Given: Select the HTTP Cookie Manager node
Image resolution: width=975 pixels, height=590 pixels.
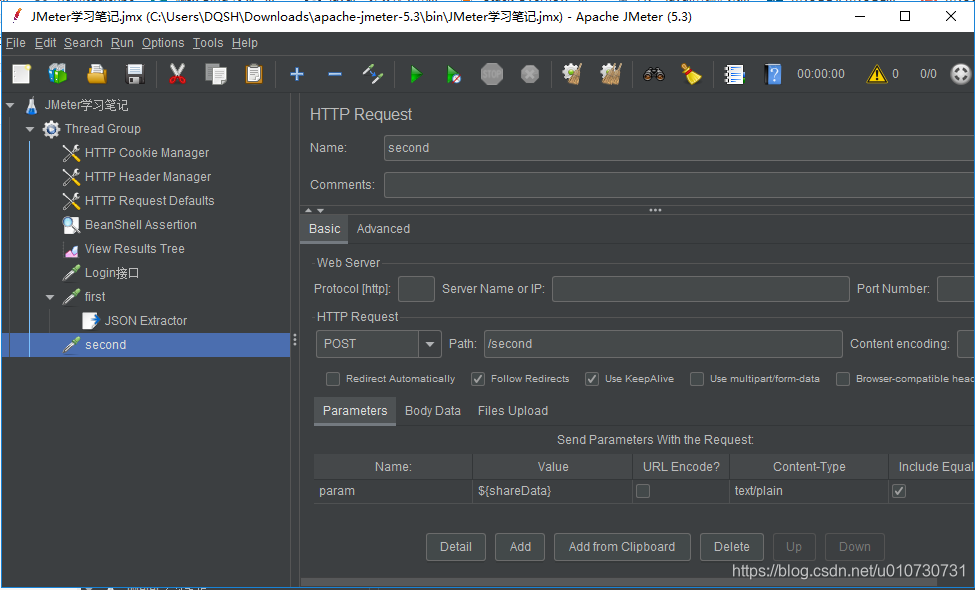Looking at the screenshot, I should 147,153.
